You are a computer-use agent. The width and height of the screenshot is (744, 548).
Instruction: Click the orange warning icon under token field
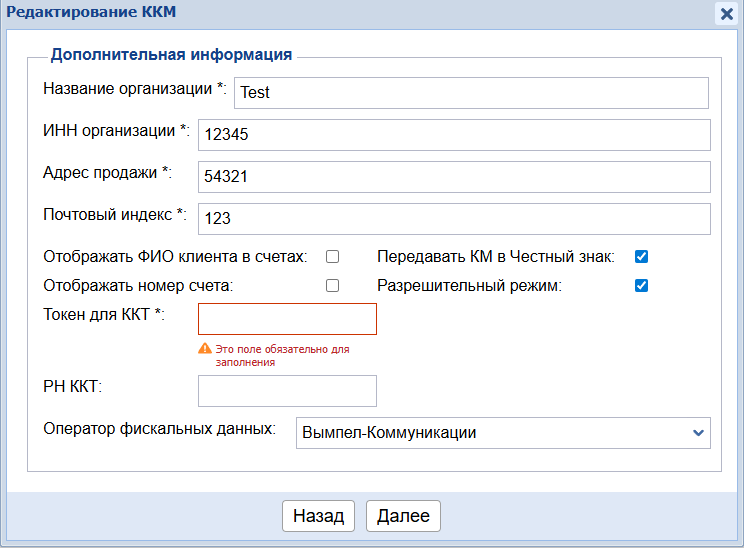tap(205, 349)
